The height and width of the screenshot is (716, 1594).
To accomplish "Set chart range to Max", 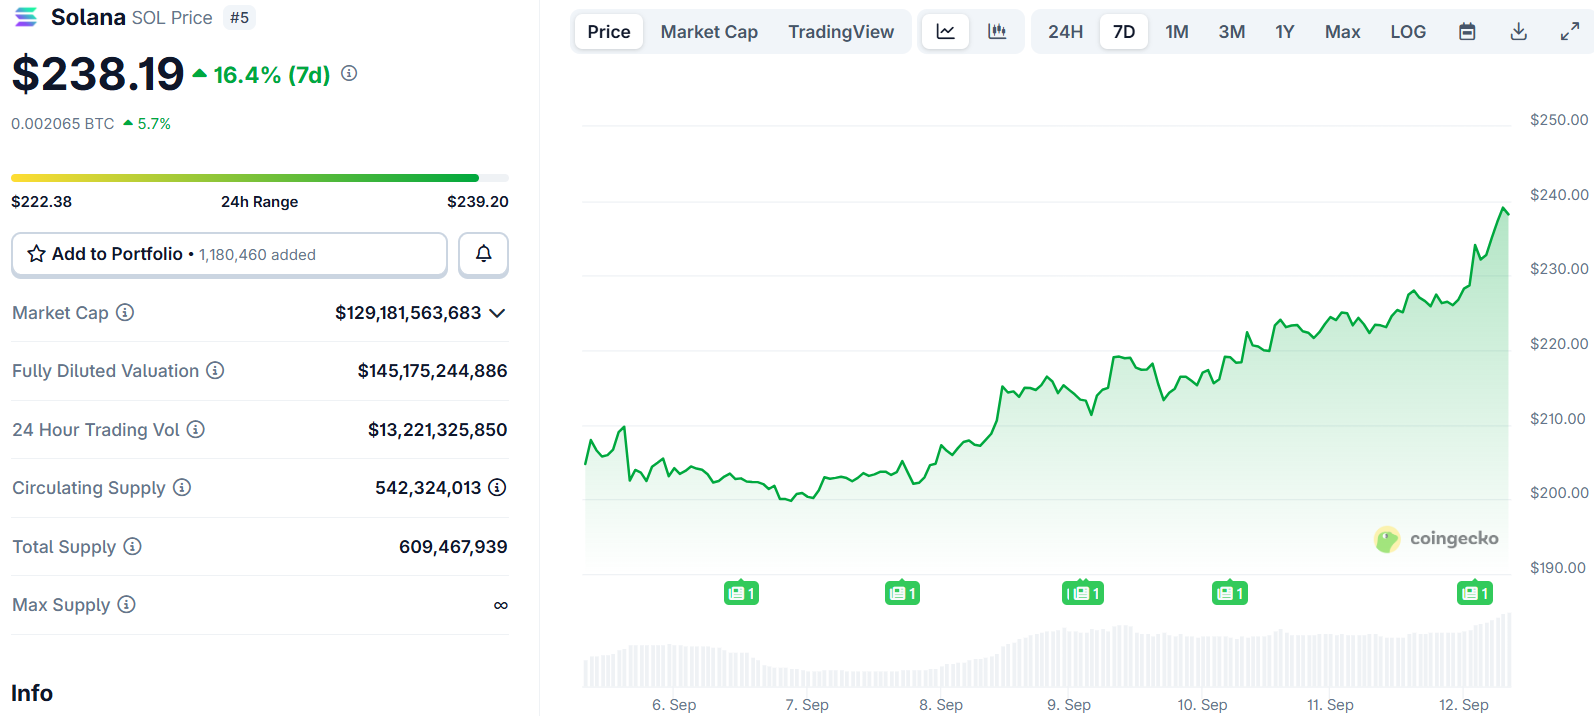I will (x=1343, y=32).
